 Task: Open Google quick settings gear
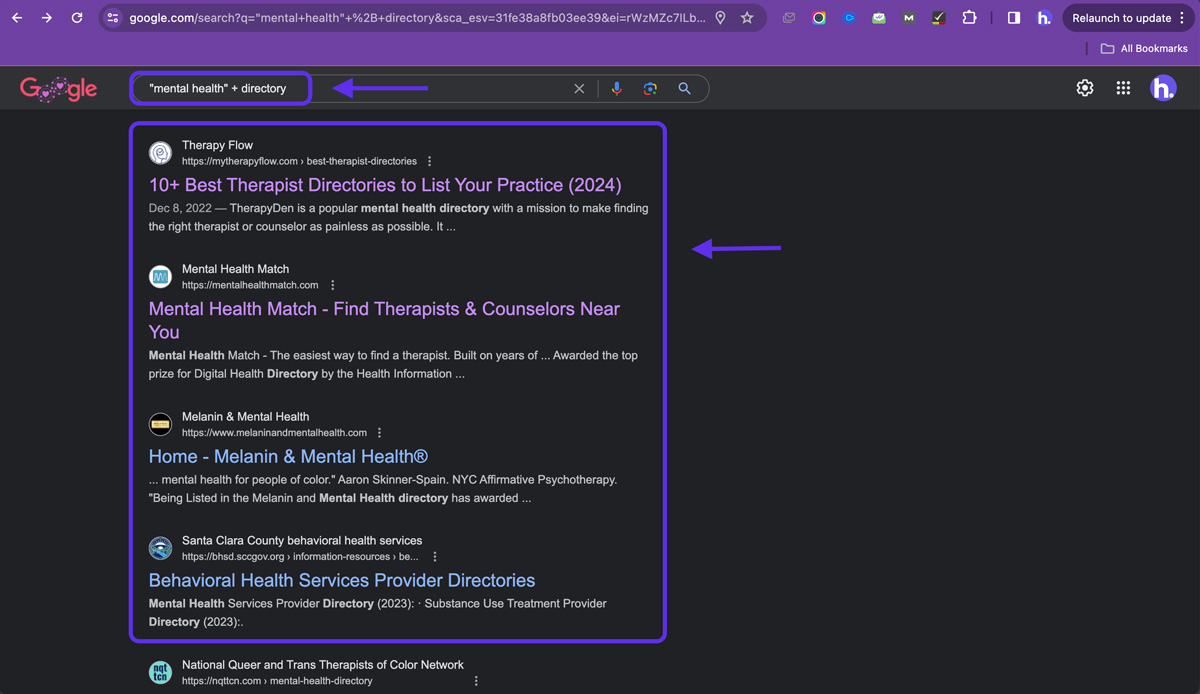1085,88
